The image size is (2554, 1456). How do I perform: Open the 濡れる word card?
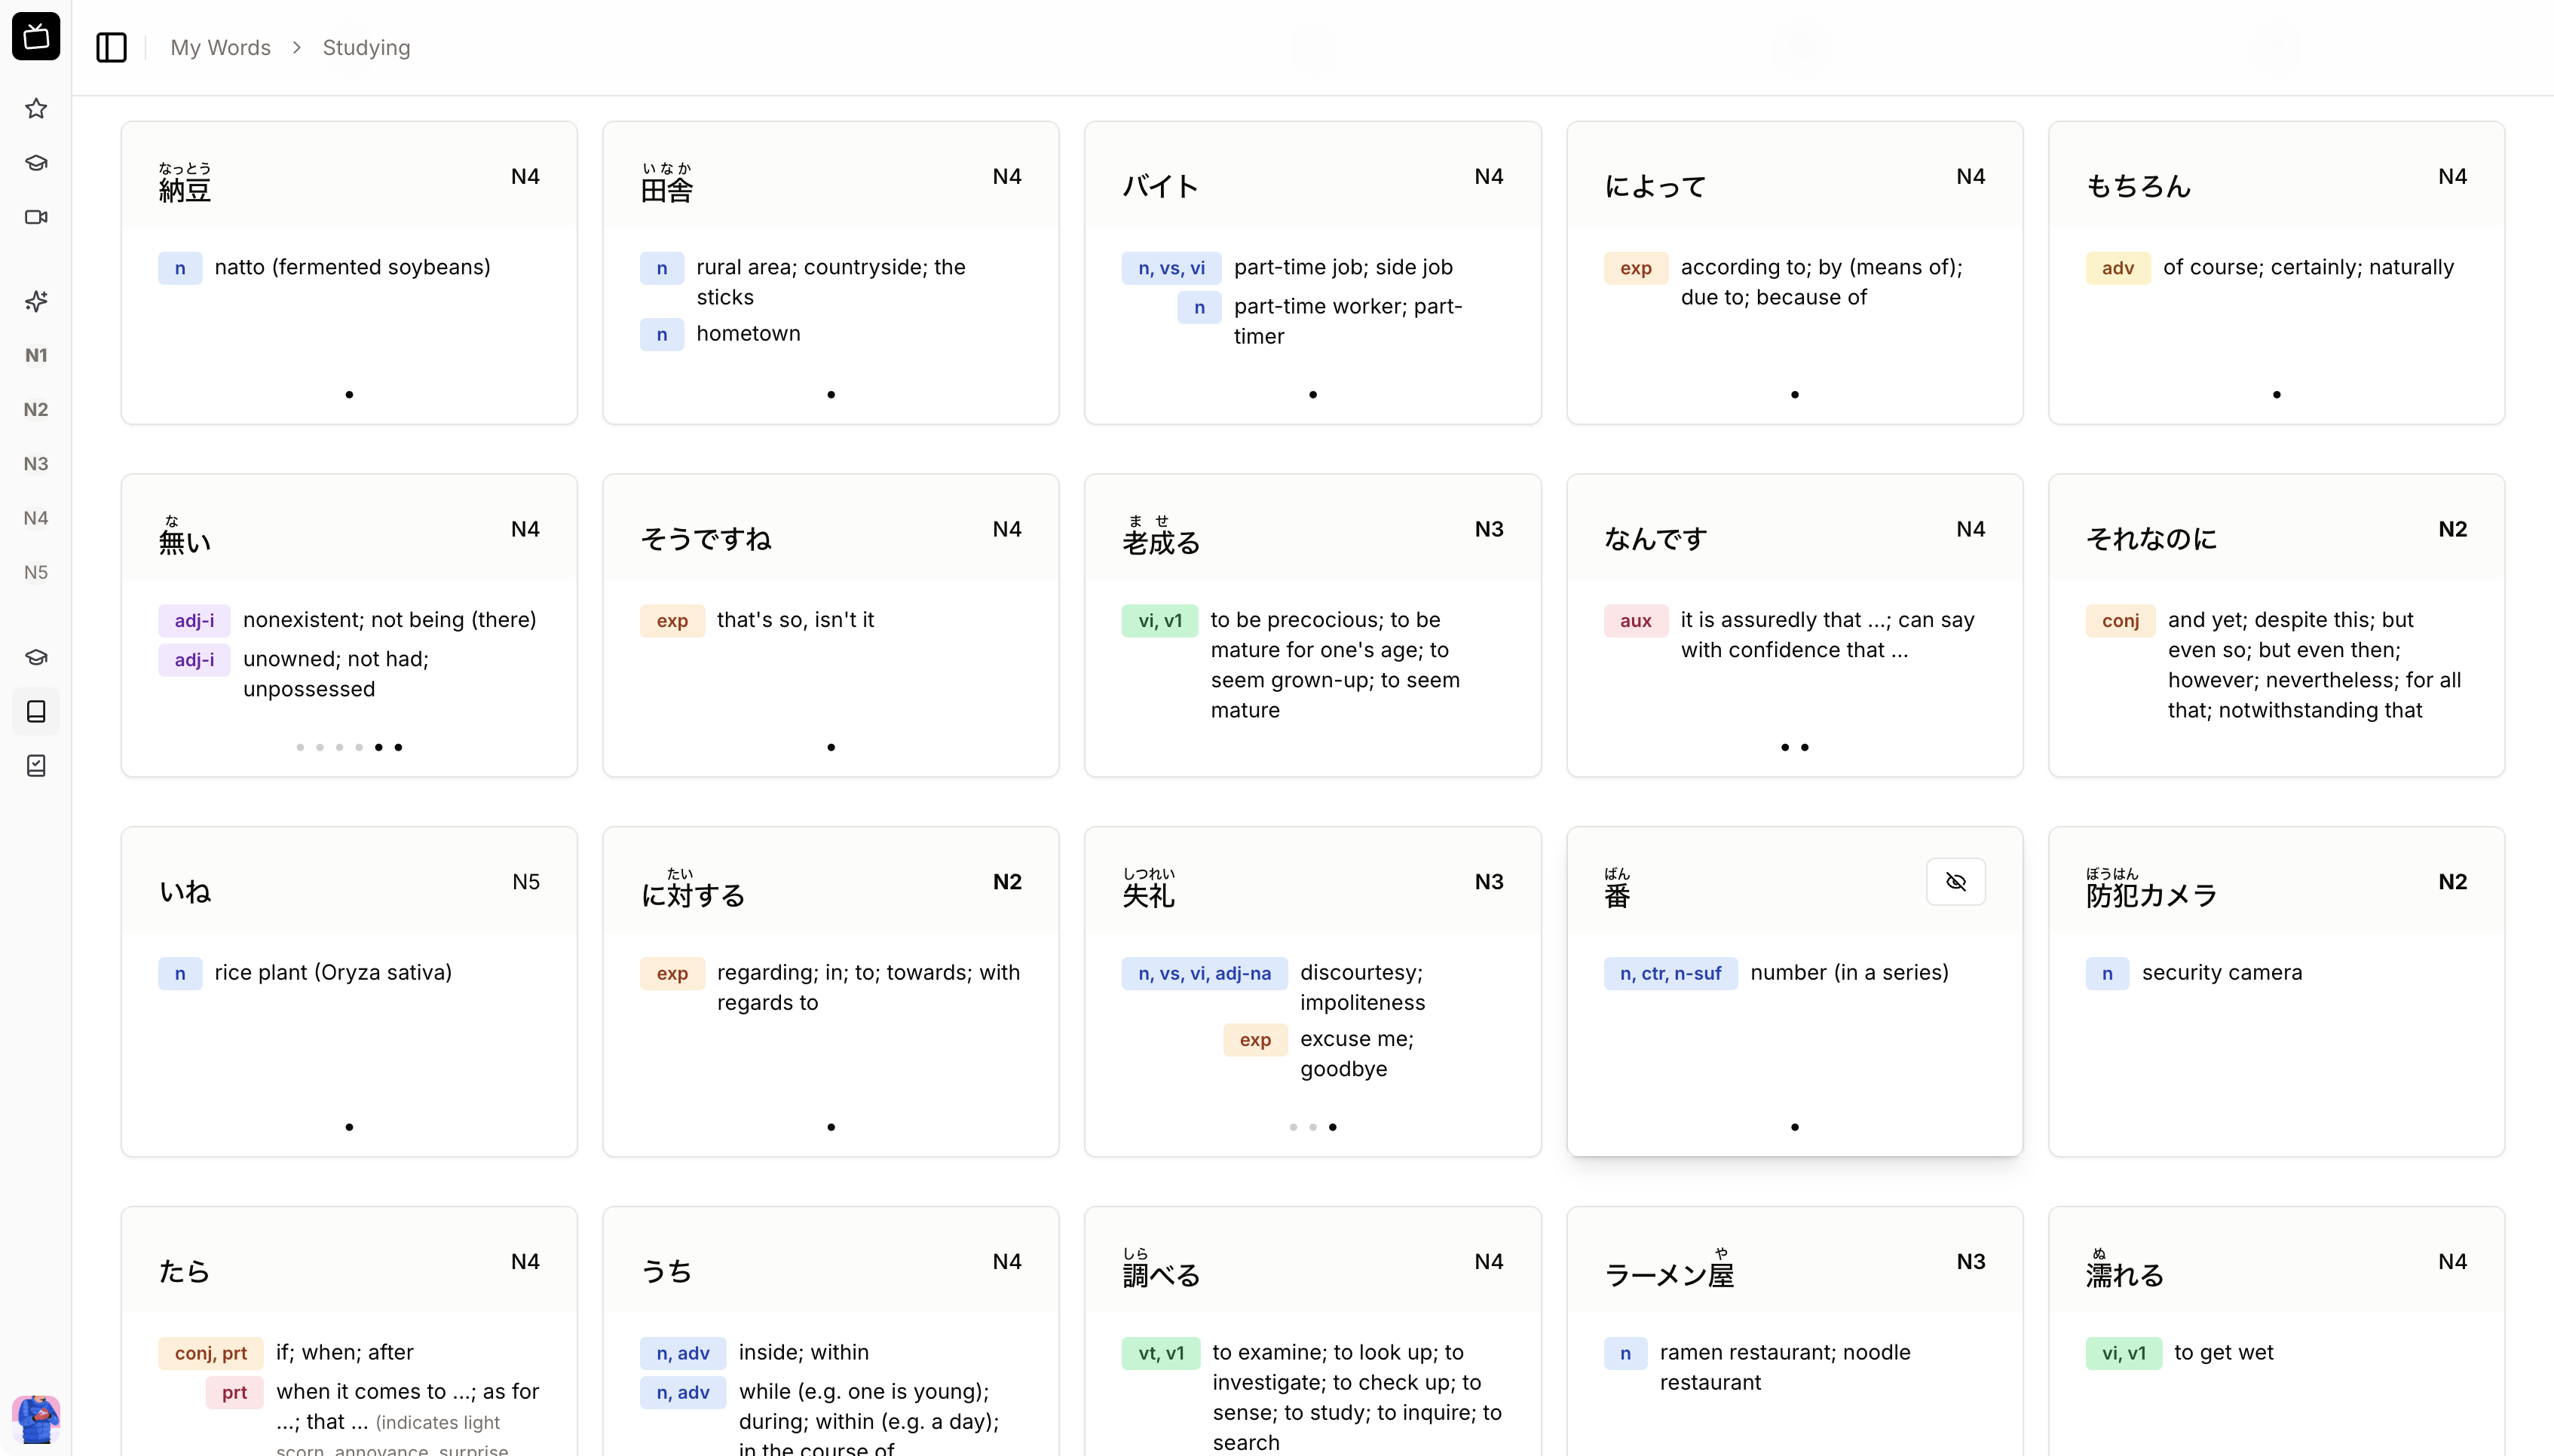tap(2276, 1331)
